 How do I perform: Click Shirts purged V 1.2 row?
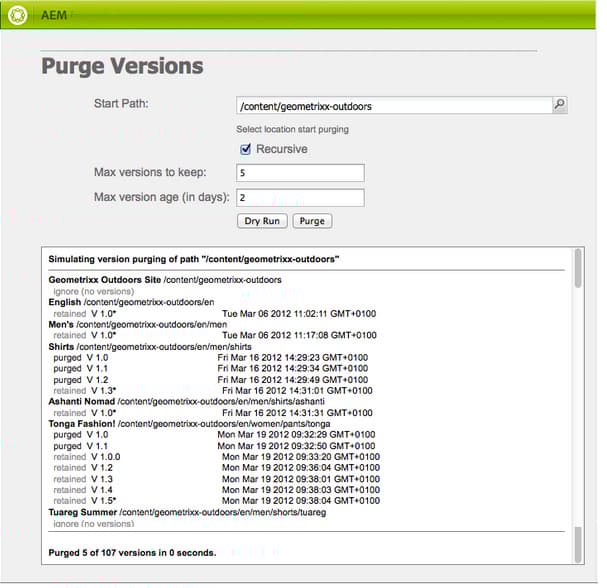(x=211, y=380)
